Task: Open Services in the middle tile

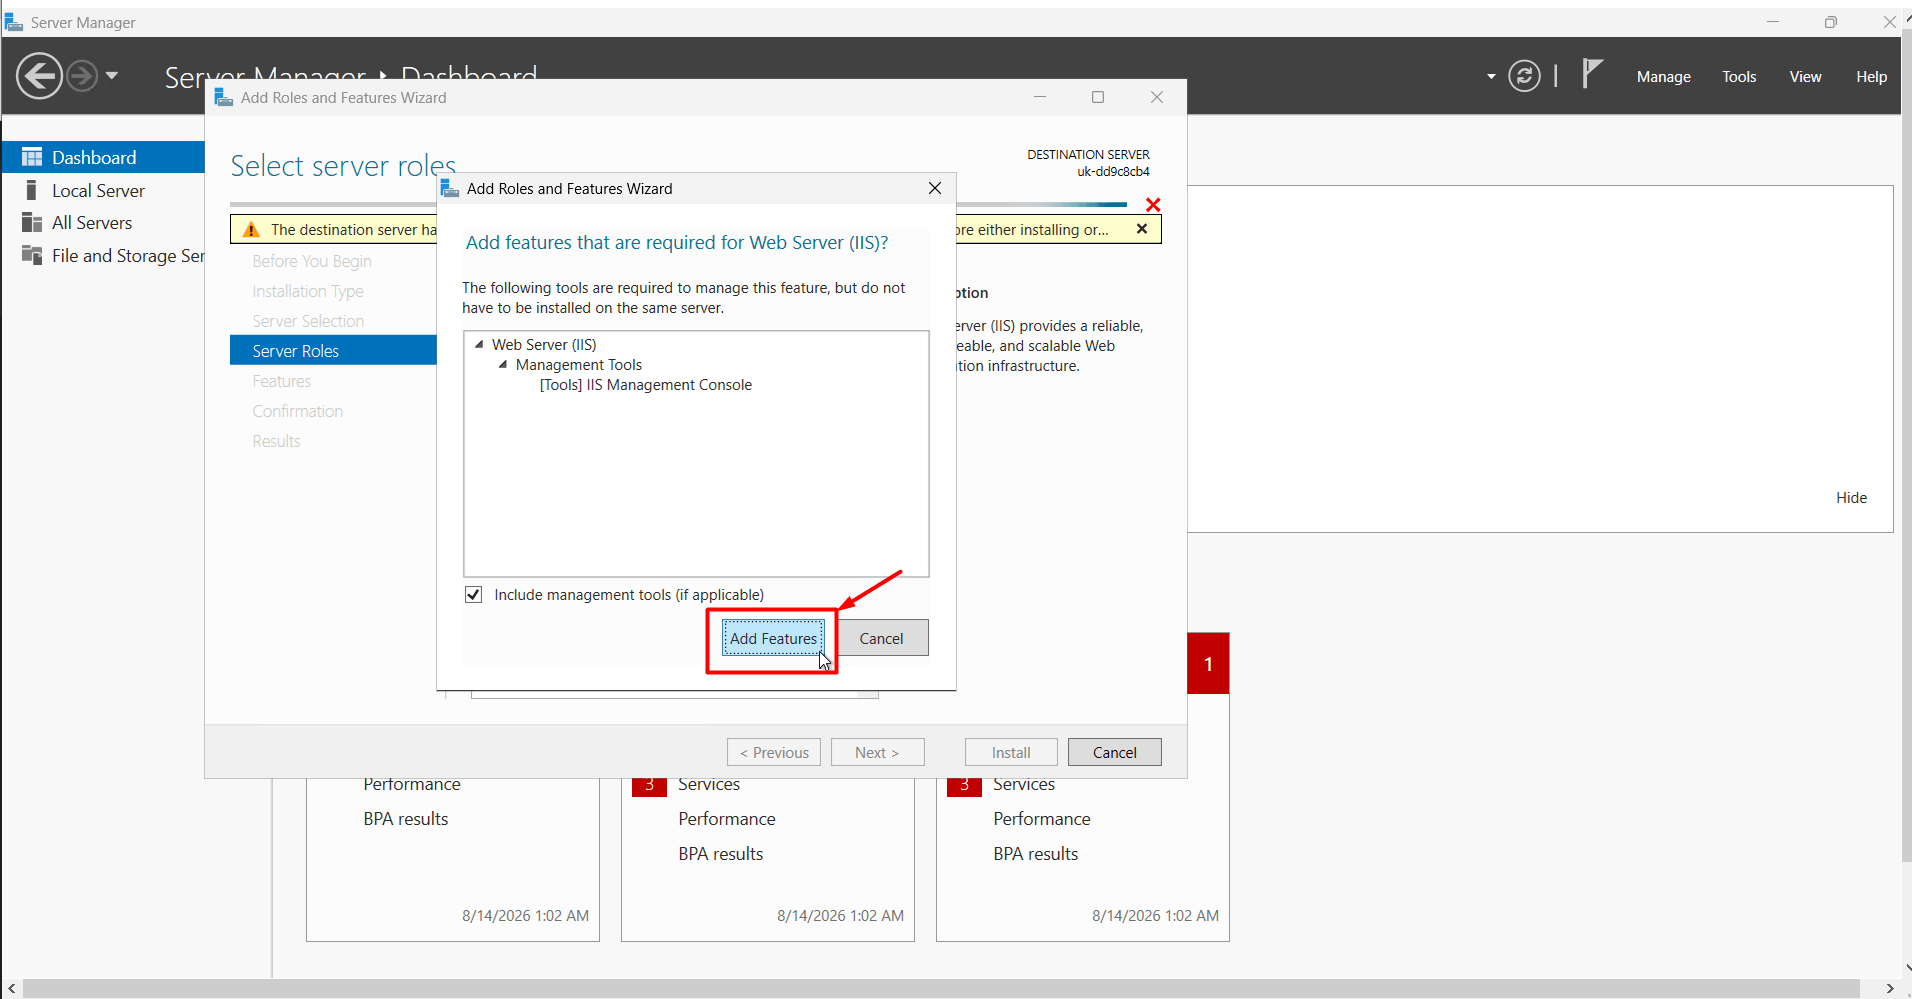Action: (709, 786)
